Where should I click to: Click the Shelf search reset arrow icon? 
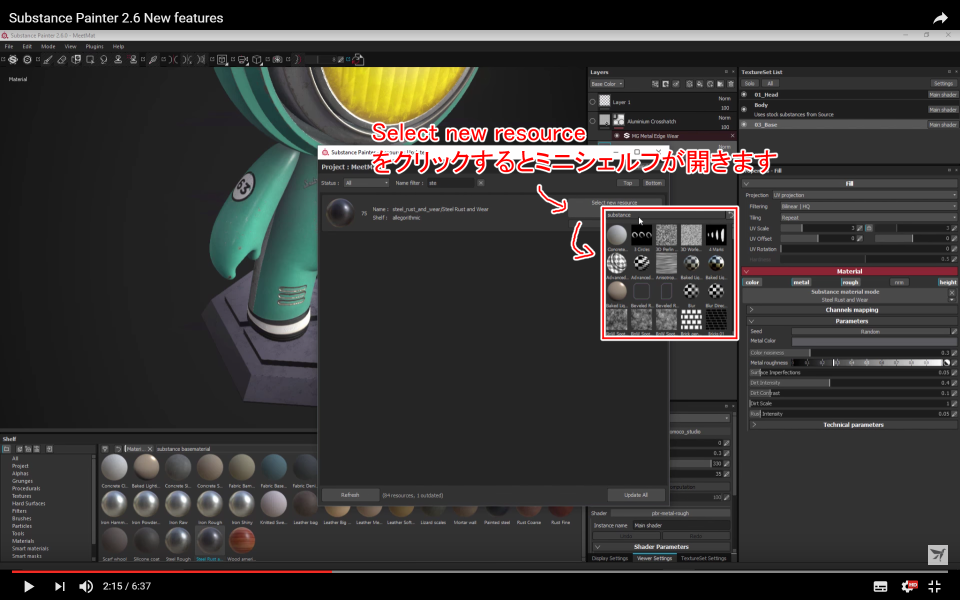(118, 449)
